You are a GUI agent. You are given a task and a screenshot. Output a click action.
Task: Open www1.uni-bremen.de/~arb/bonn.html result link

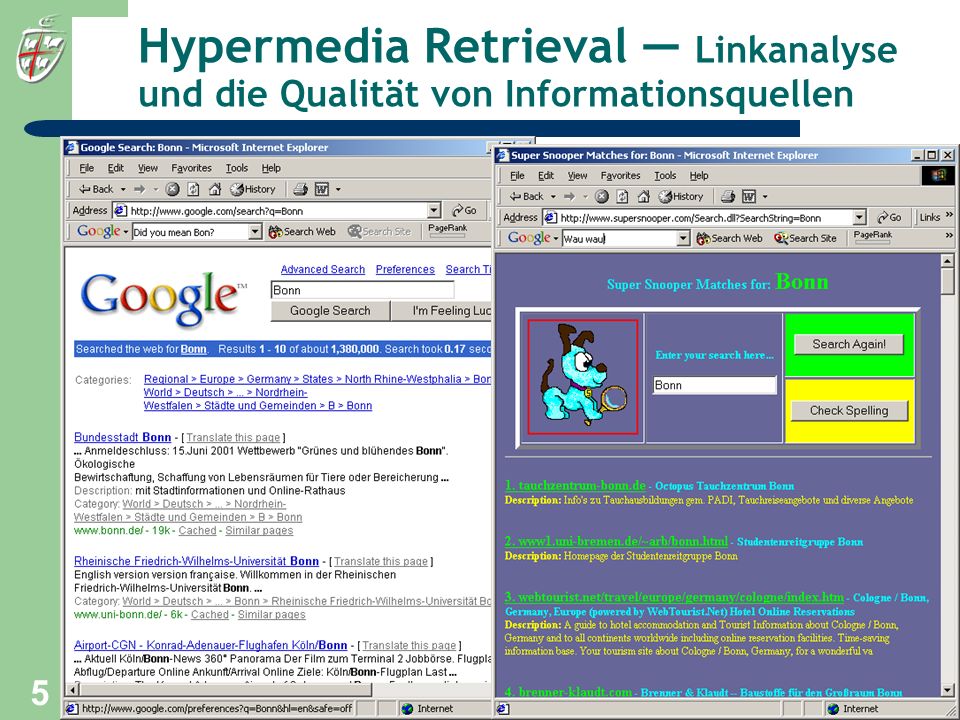click(x=617, y=541)
